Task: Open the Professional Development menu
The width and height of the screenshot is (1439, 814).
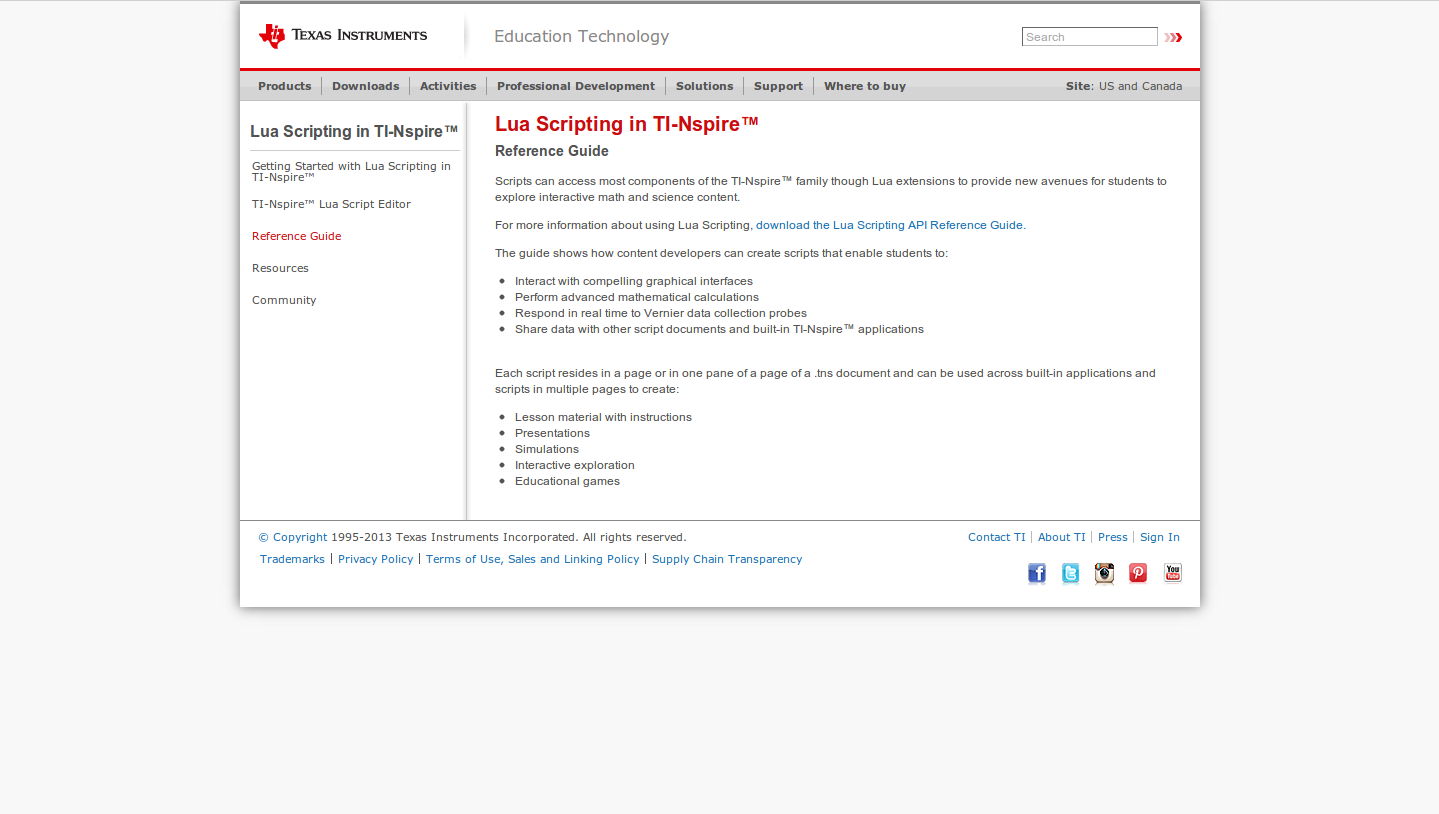Action: (x=576, y=86)
